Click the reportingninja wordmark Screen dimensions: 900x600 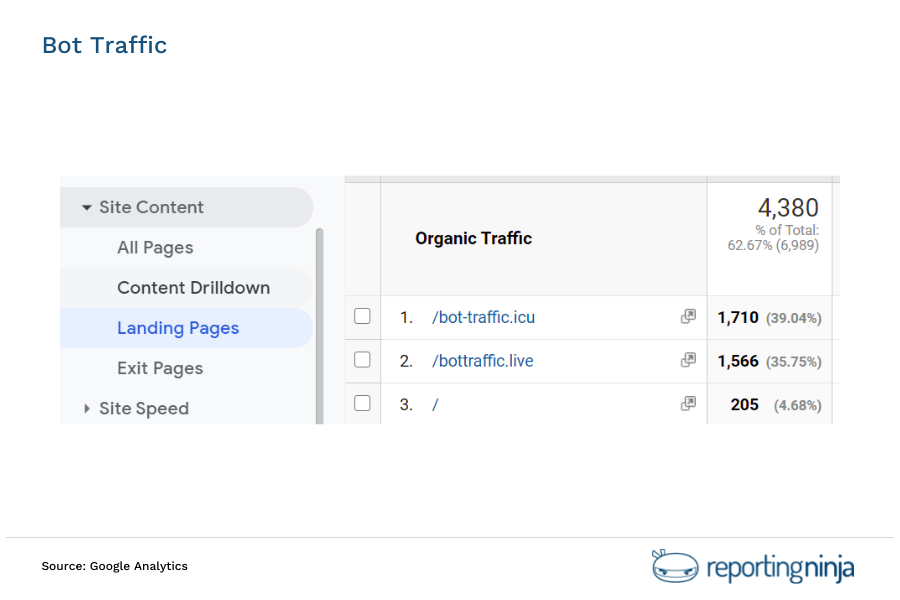click(780, 568)
